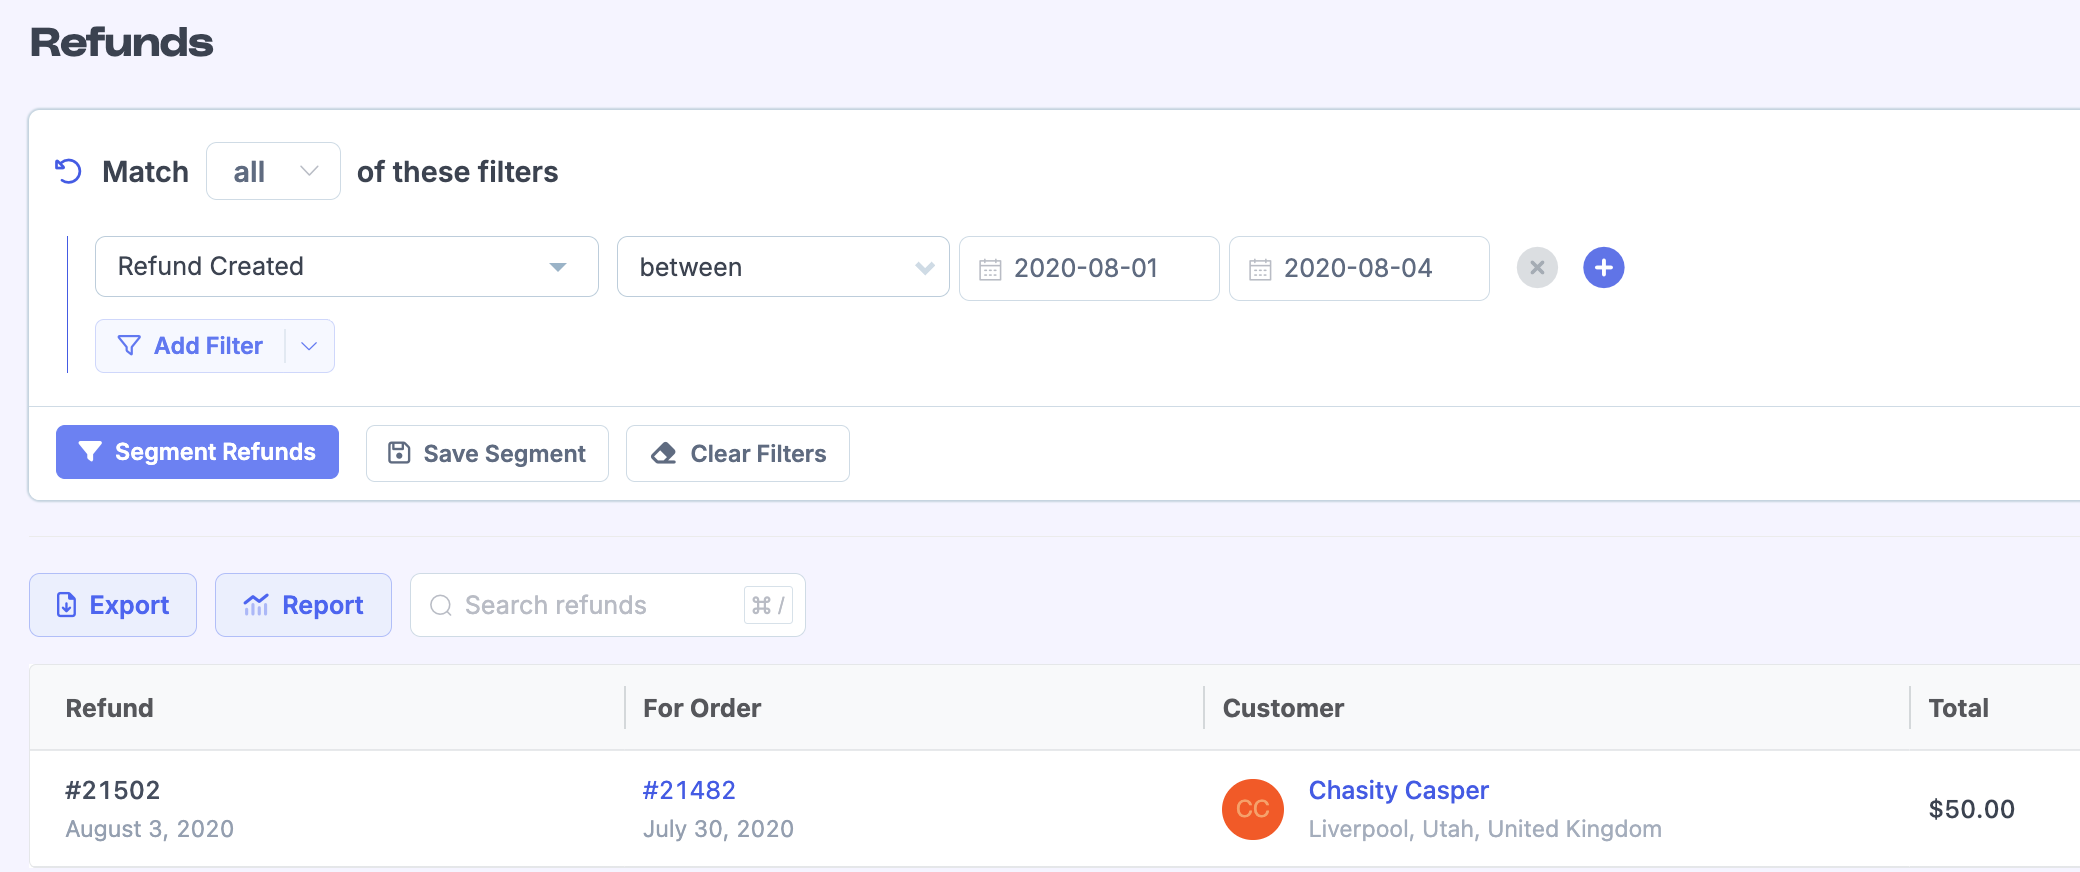Click the search magnifier icon

pyautogui.click(x=441, y=606)
